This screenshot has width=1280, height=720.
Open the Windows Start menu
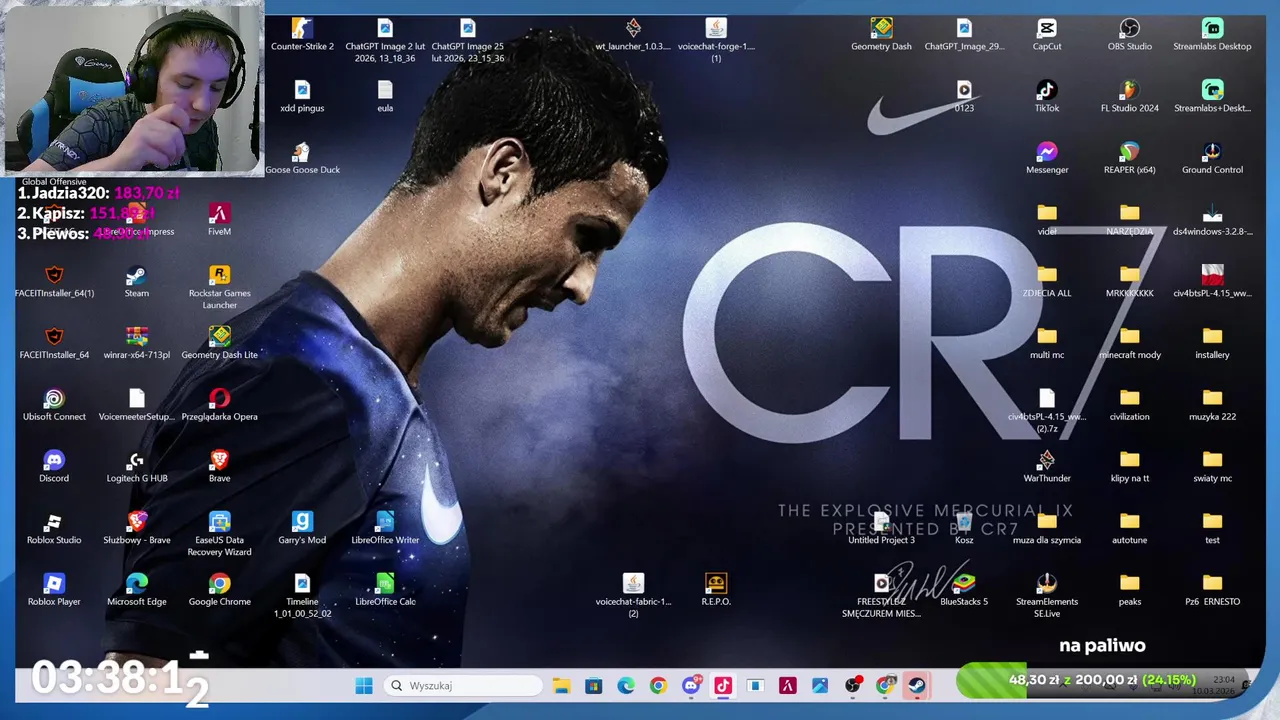click(364, 685)
